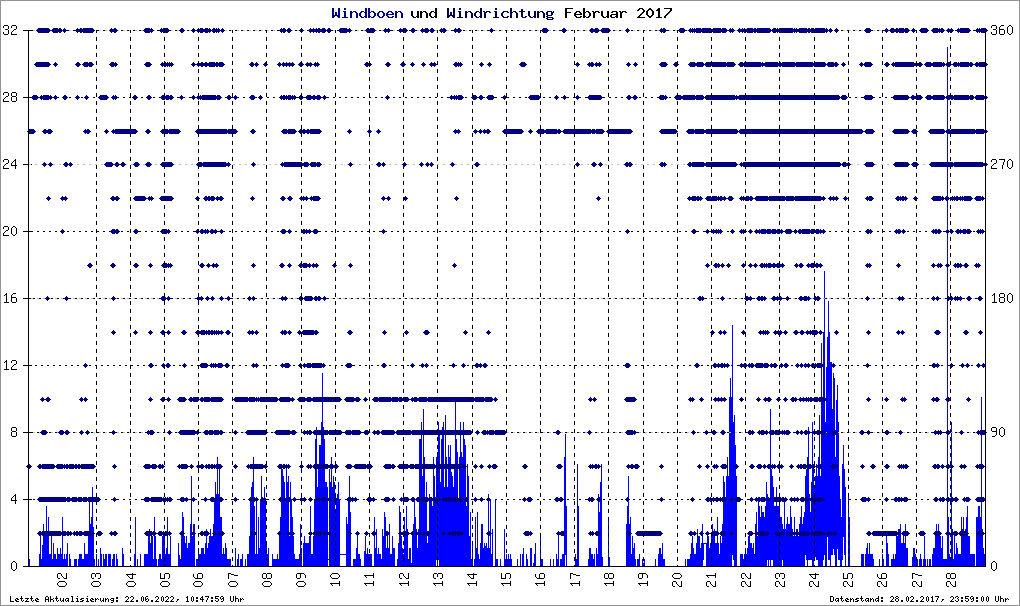1020x606 pixels.
Task: Choose day 25 on the date axis
Action: (848, 580)
